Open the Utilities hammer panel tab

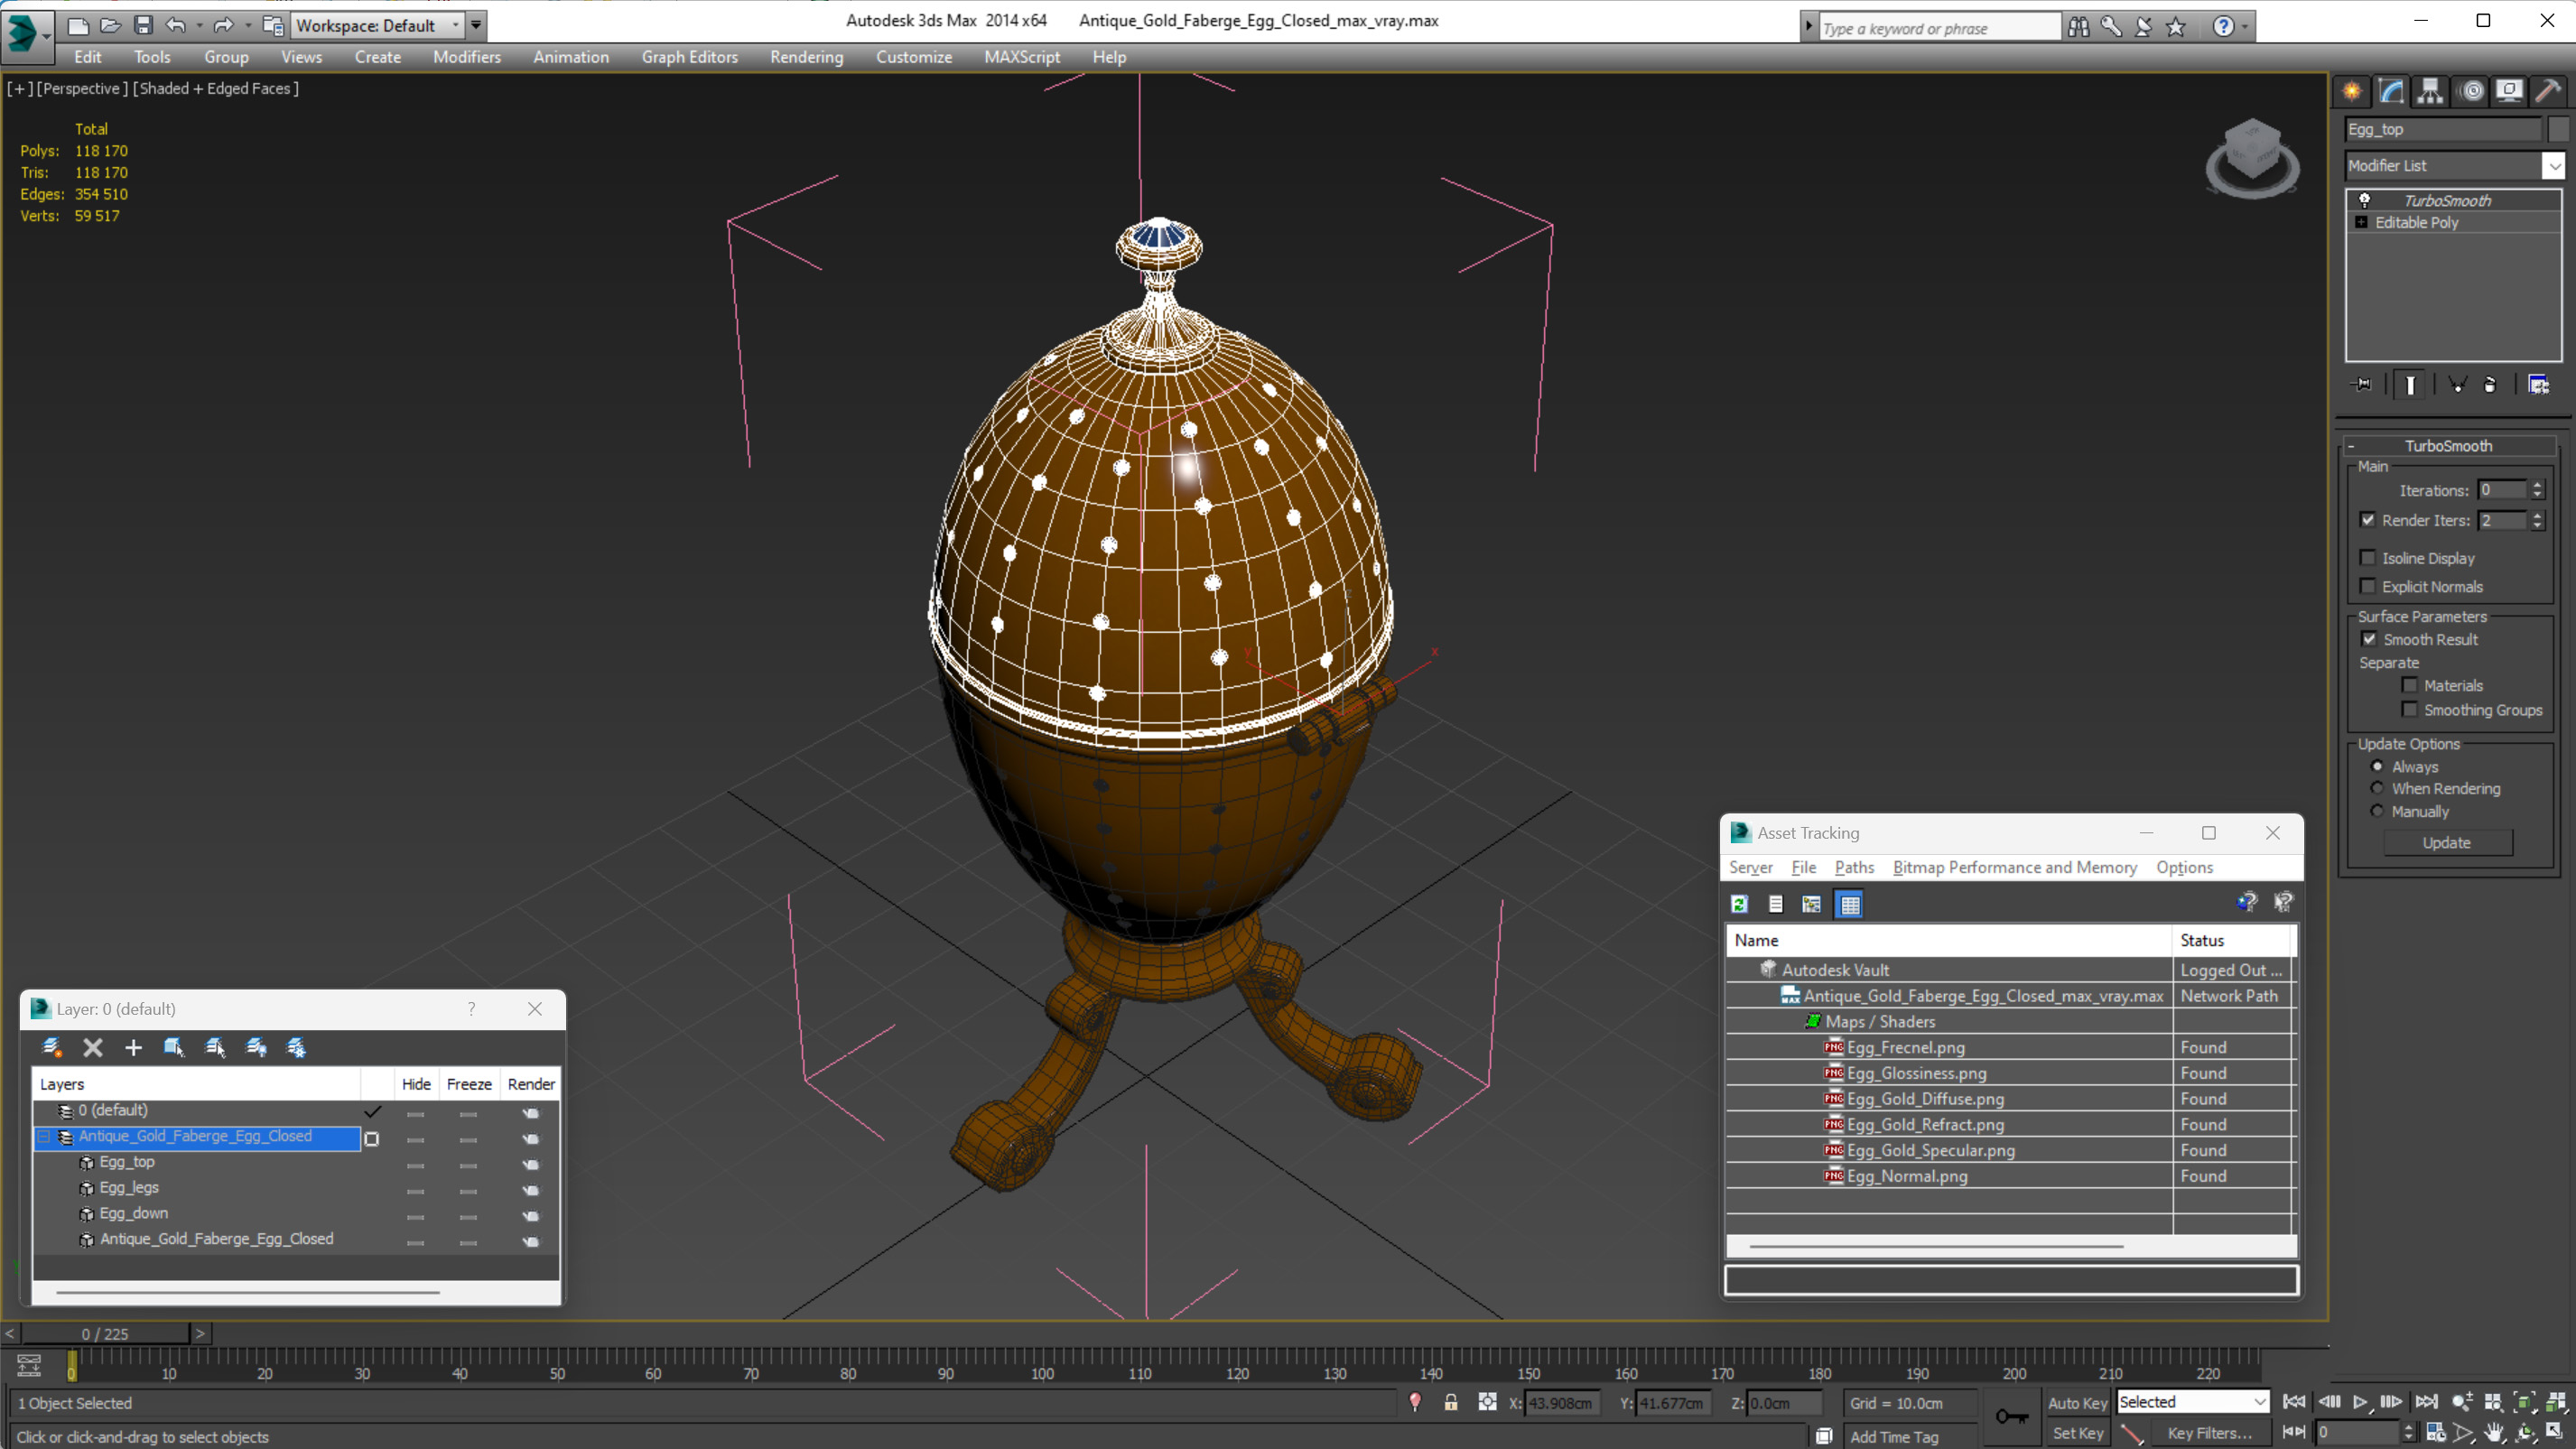[2548, 92]
